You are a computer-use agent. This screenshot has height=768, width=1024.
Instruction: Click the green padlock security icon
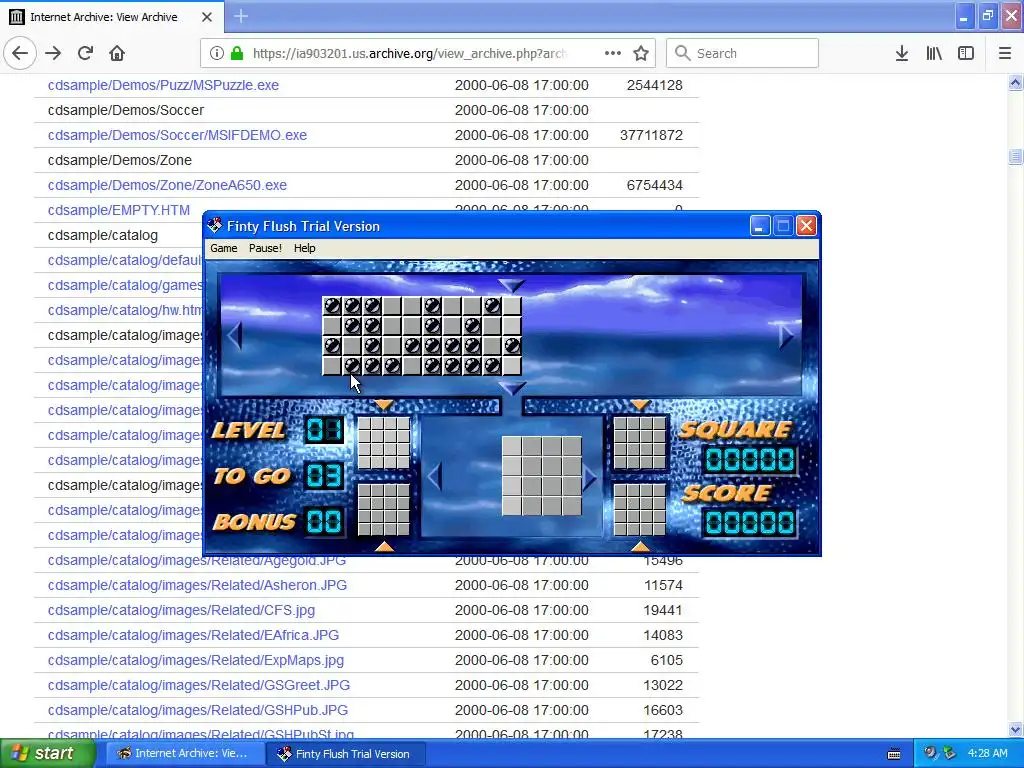coord(237,54)
